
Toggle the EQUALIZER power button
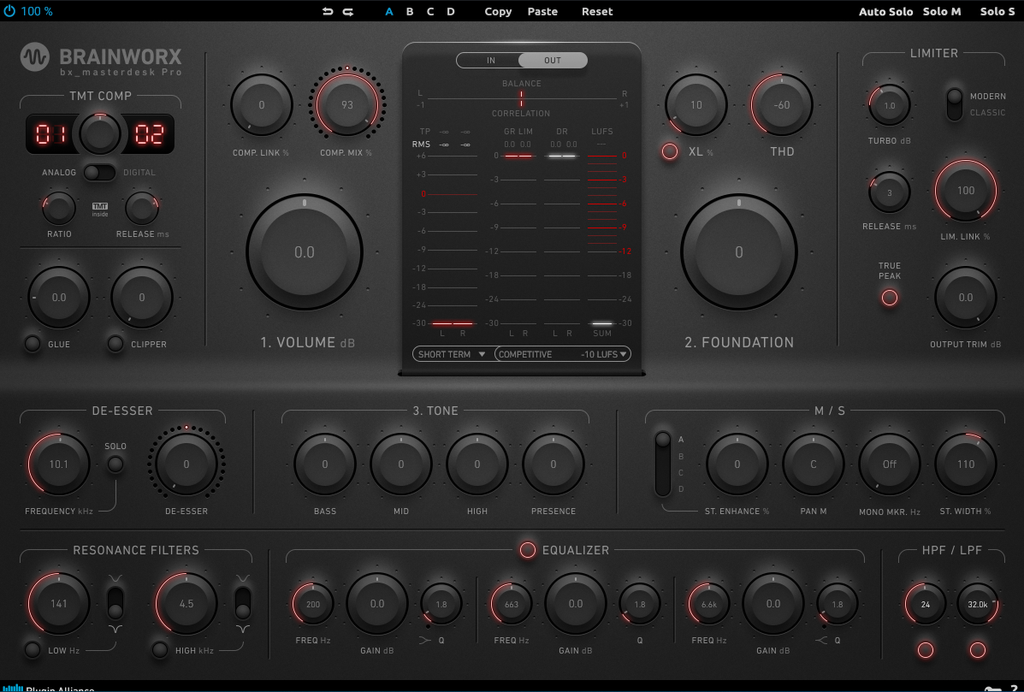tap(528, 550)
